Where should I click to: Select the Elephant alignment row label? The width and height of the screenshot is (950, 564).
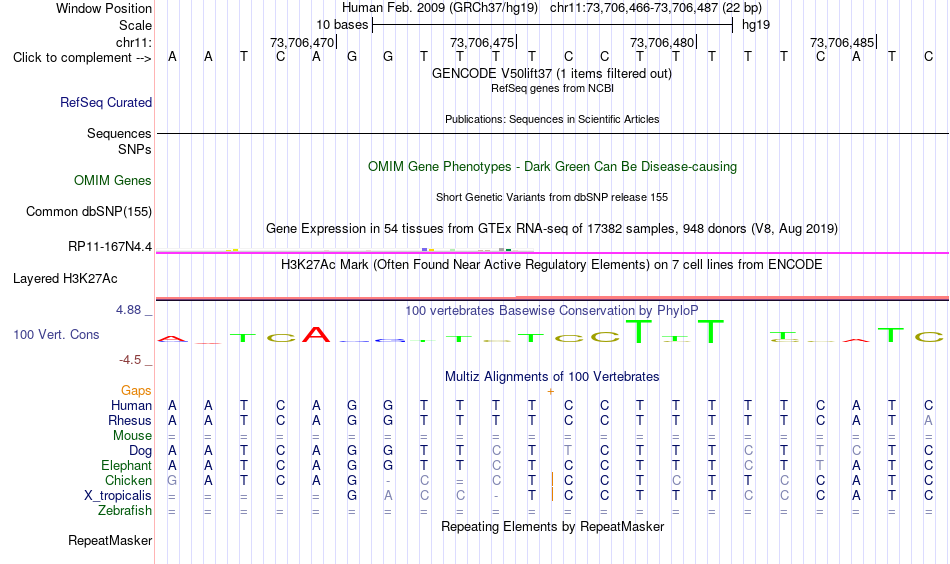pyautogui.click(x=127, y=465)
